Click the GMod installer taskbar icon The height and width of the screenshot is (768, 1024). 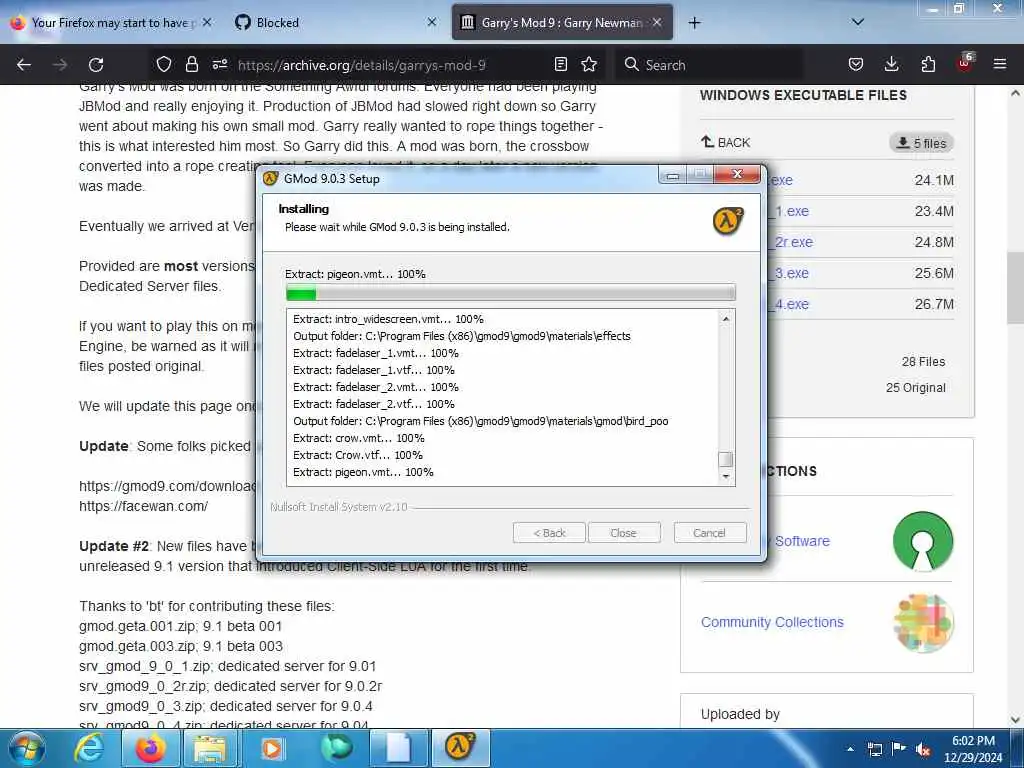pos(460,747)
